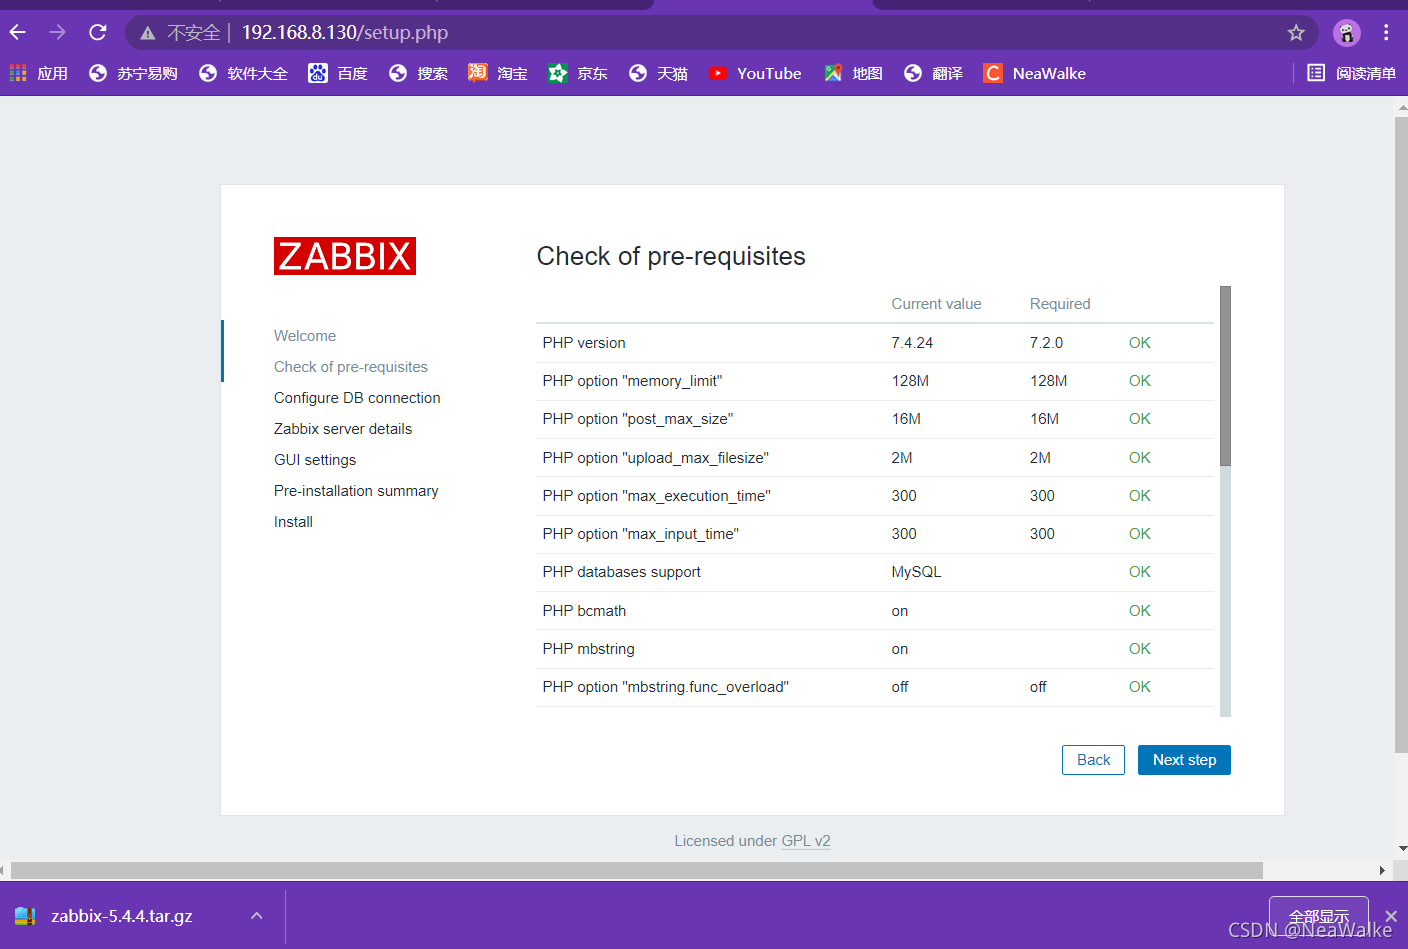Click the "Check of pre-requisites" heading

(x=671, y=256)
